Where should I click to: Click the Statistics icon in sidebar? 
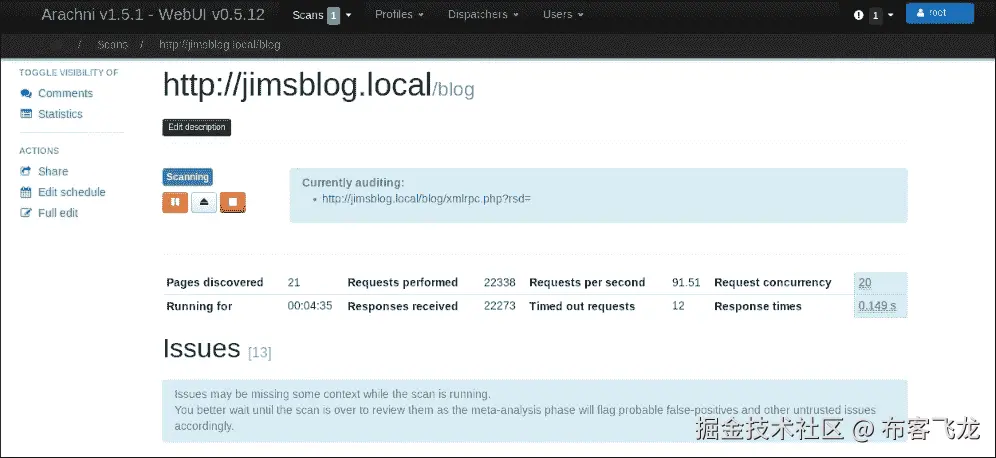(26, 114)
